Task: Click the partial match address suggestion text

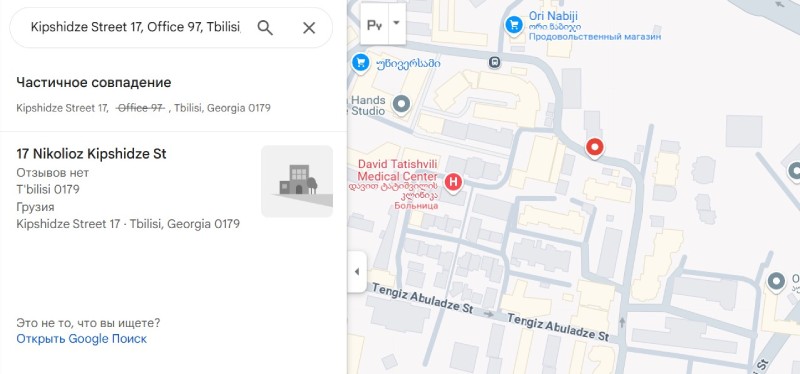Action: tap(143, 108)
